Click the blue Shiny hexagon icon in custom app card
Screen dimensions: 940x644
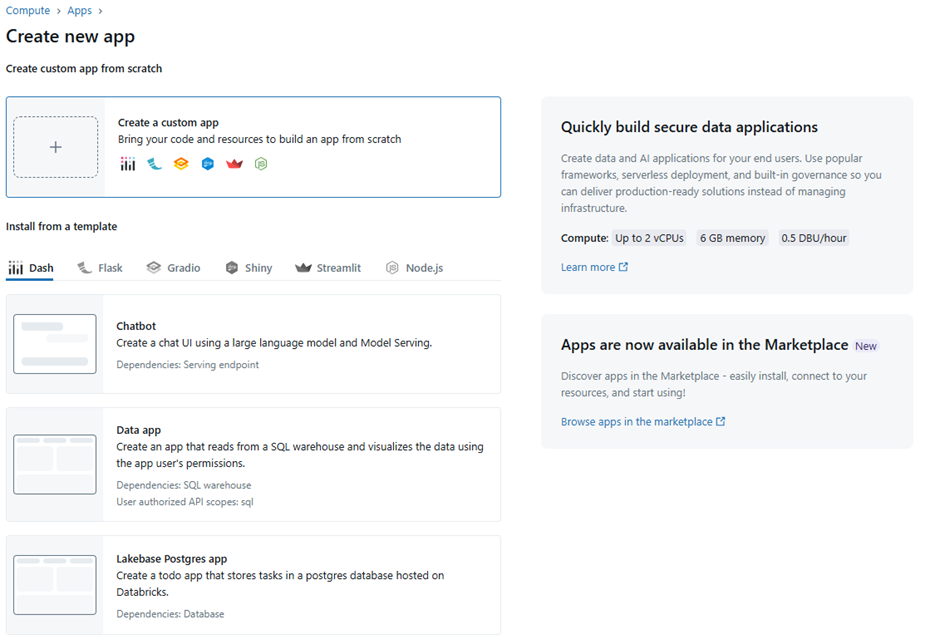pyautogui.click(x=208, y=164)
